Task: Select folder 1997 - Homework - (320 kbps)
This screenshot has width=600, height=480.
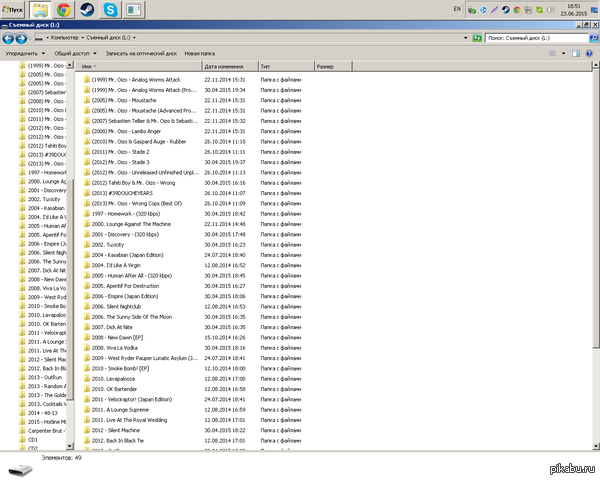Action: point(122,214)
